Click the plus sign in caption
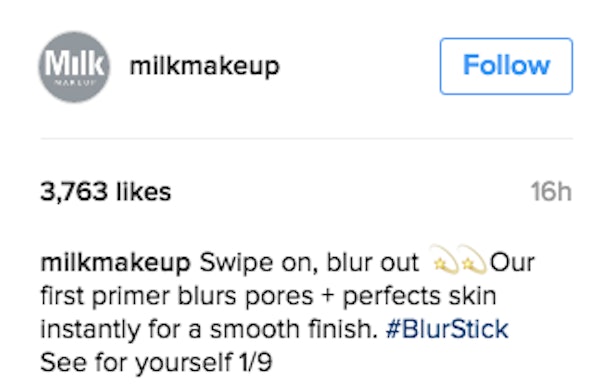The image size is (614, 390). [329, 296]
